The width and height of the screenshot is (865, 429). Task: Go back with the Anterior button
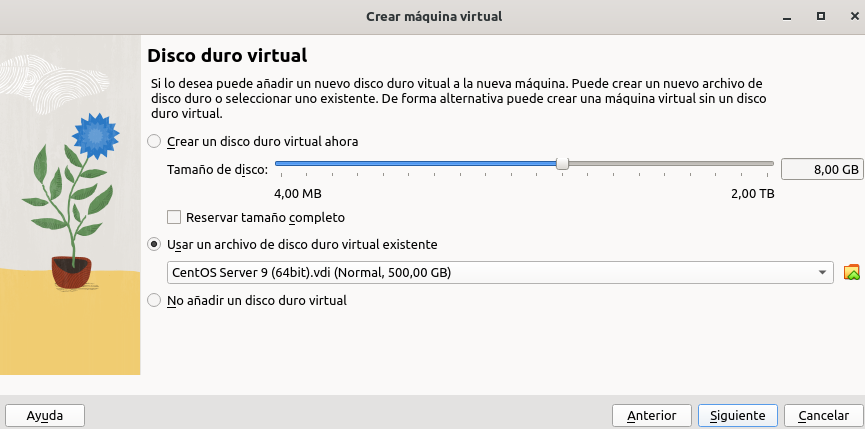652,416
